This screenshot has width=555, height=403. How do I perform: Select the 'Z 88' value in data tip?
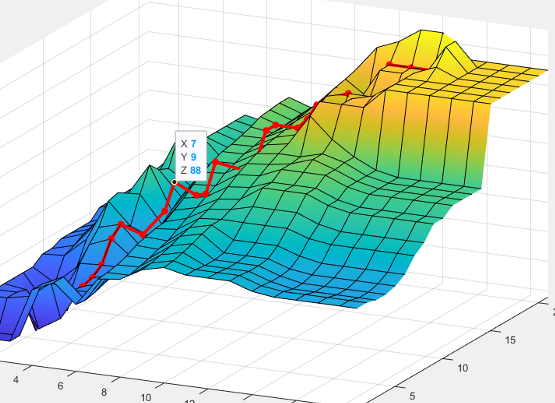pos(195,171)
